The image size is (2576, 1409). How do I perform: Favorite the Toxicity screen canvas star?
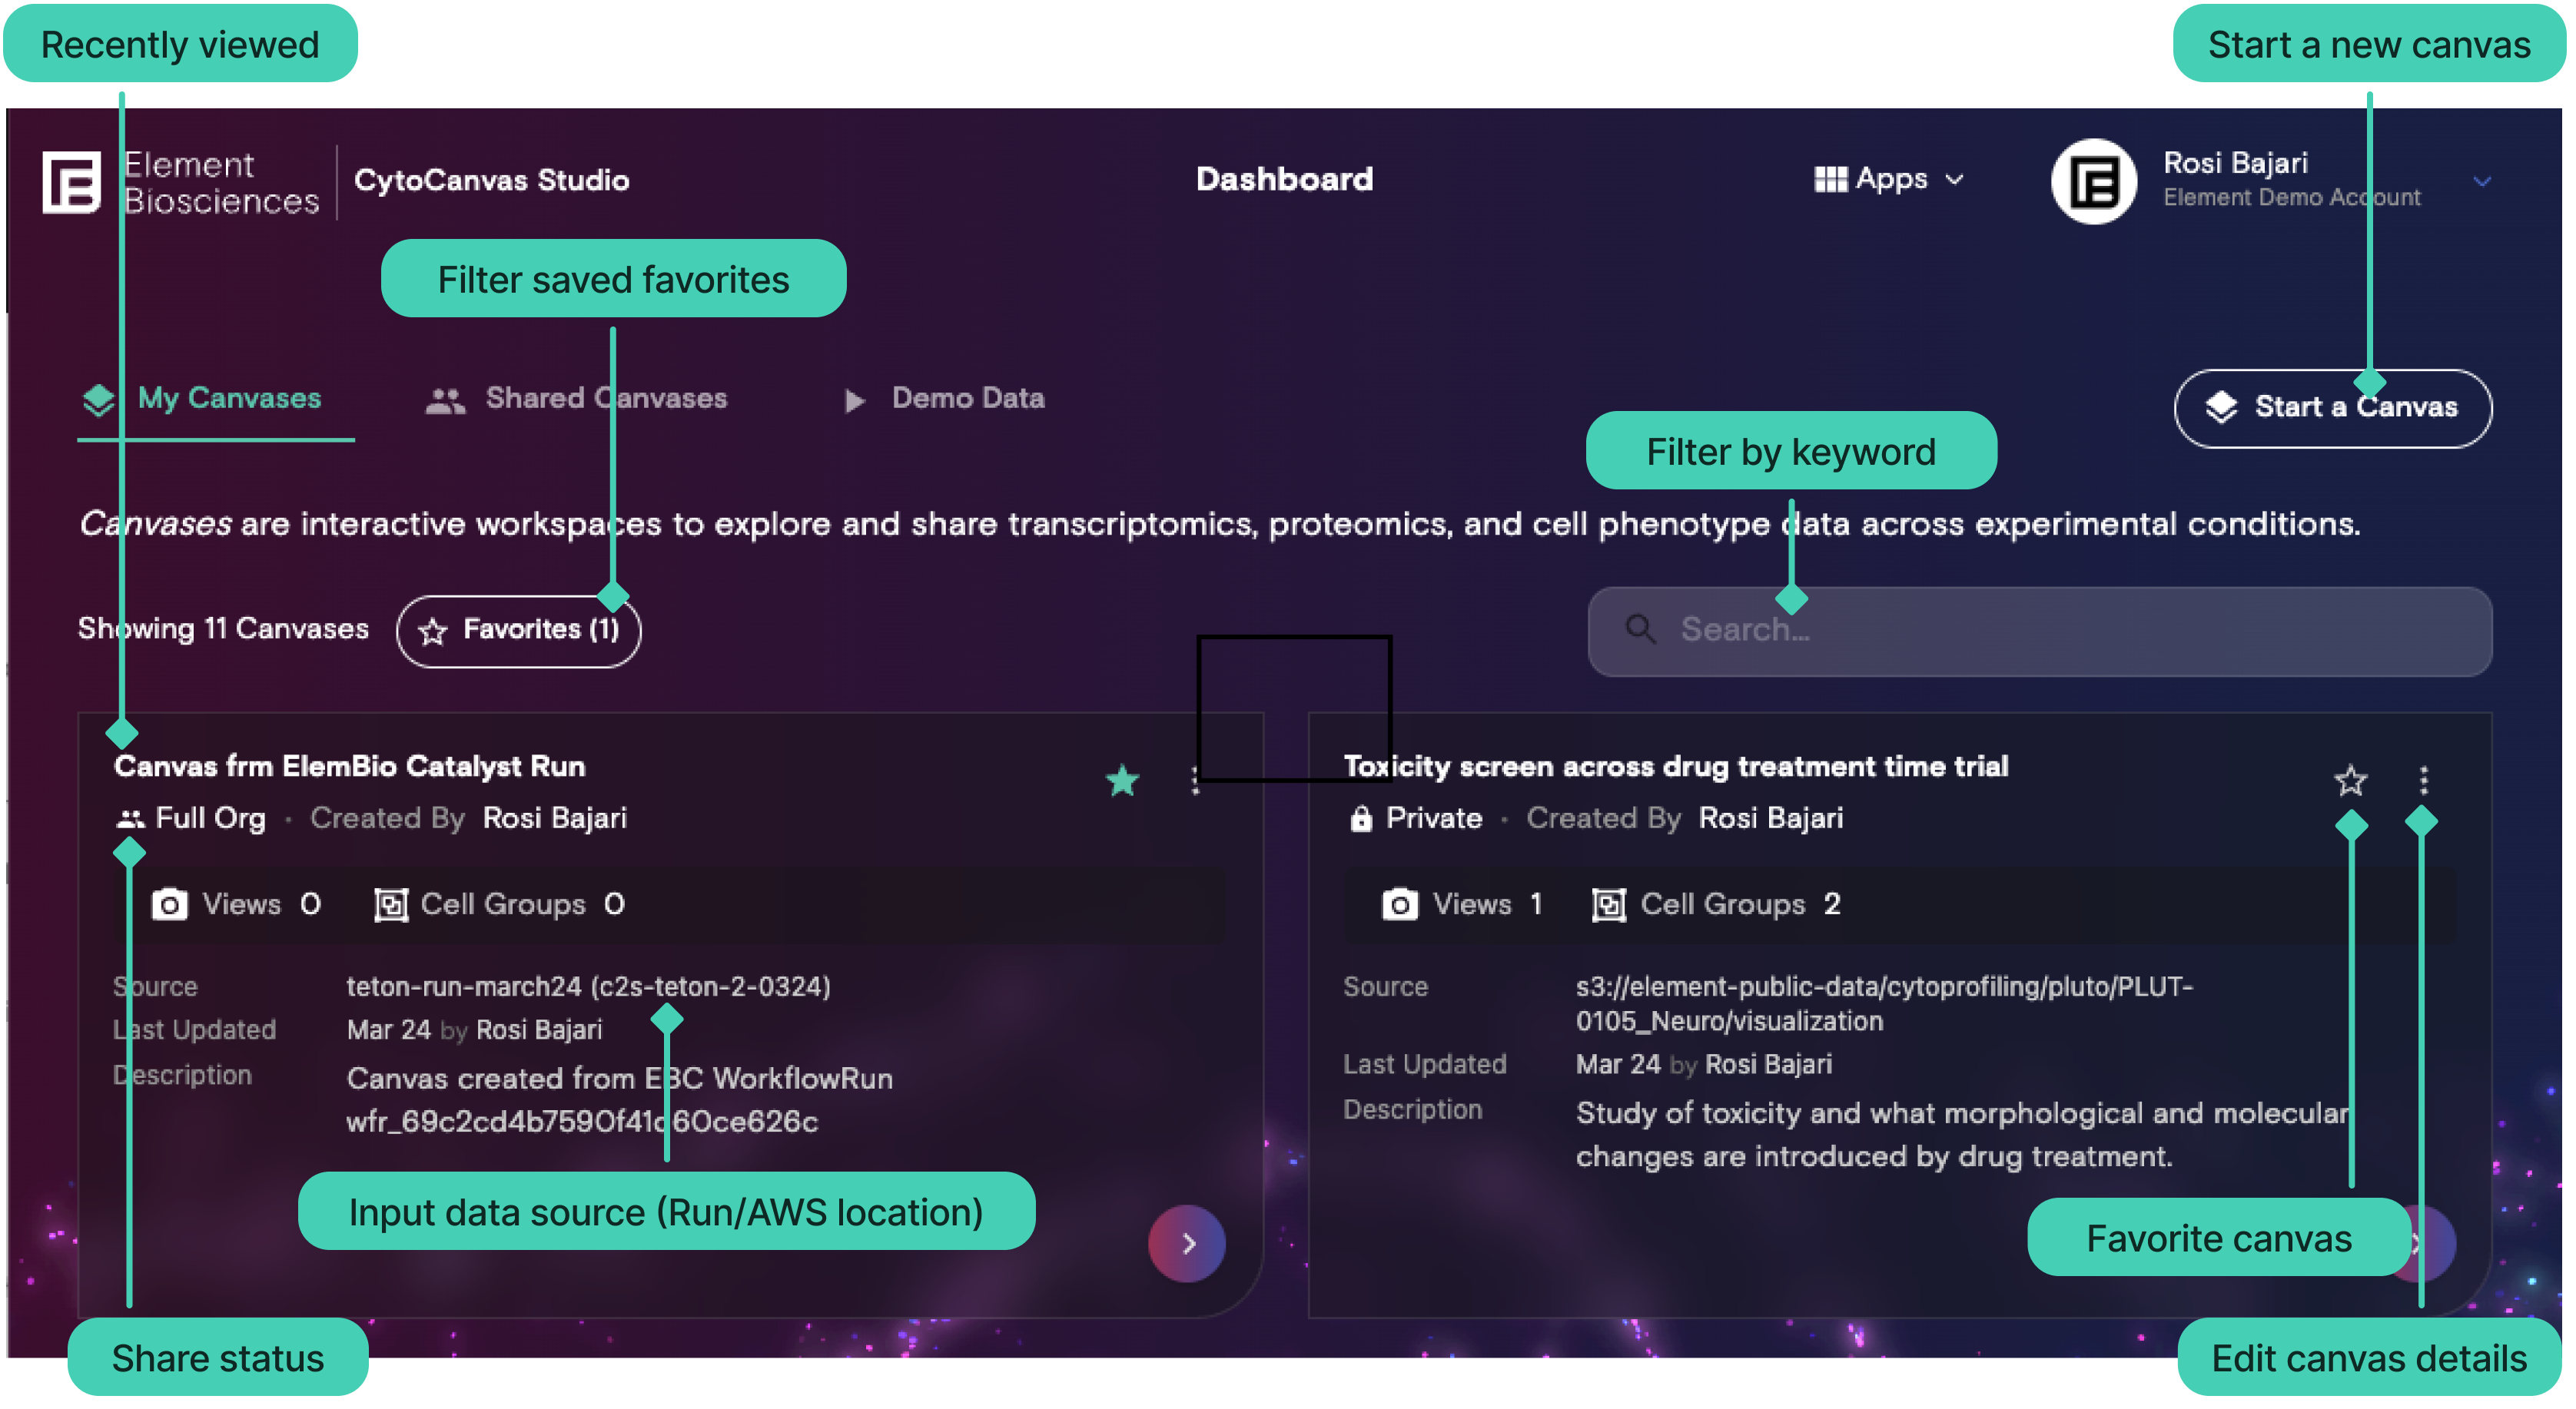(2350, 780)
